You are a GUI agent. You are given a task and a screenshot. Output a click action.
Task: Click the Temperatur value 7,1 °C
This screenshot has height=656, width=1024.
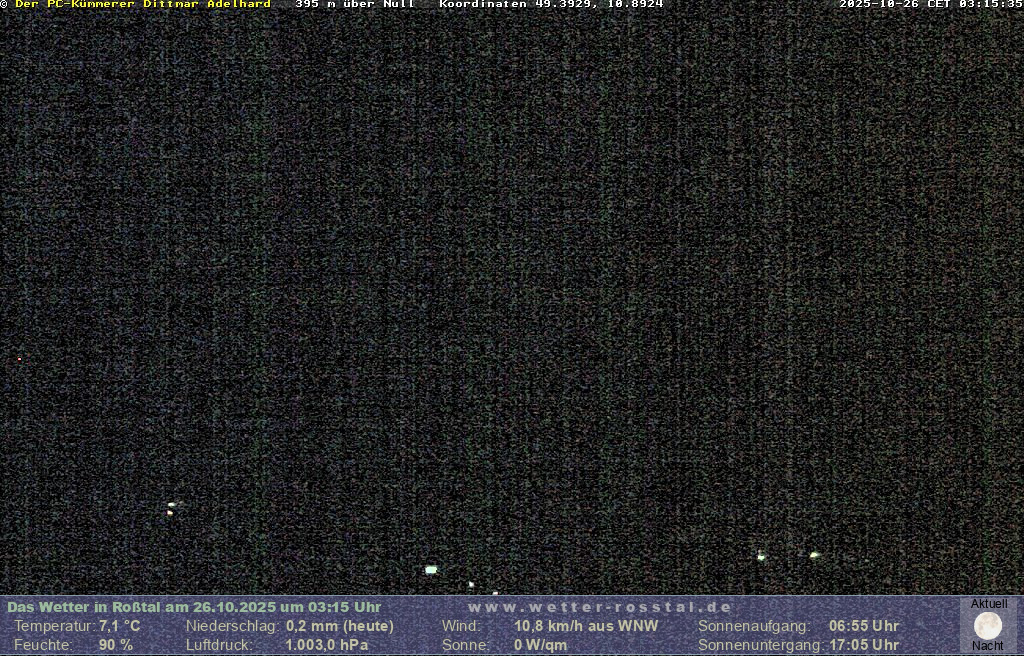(x=119, y=626)
